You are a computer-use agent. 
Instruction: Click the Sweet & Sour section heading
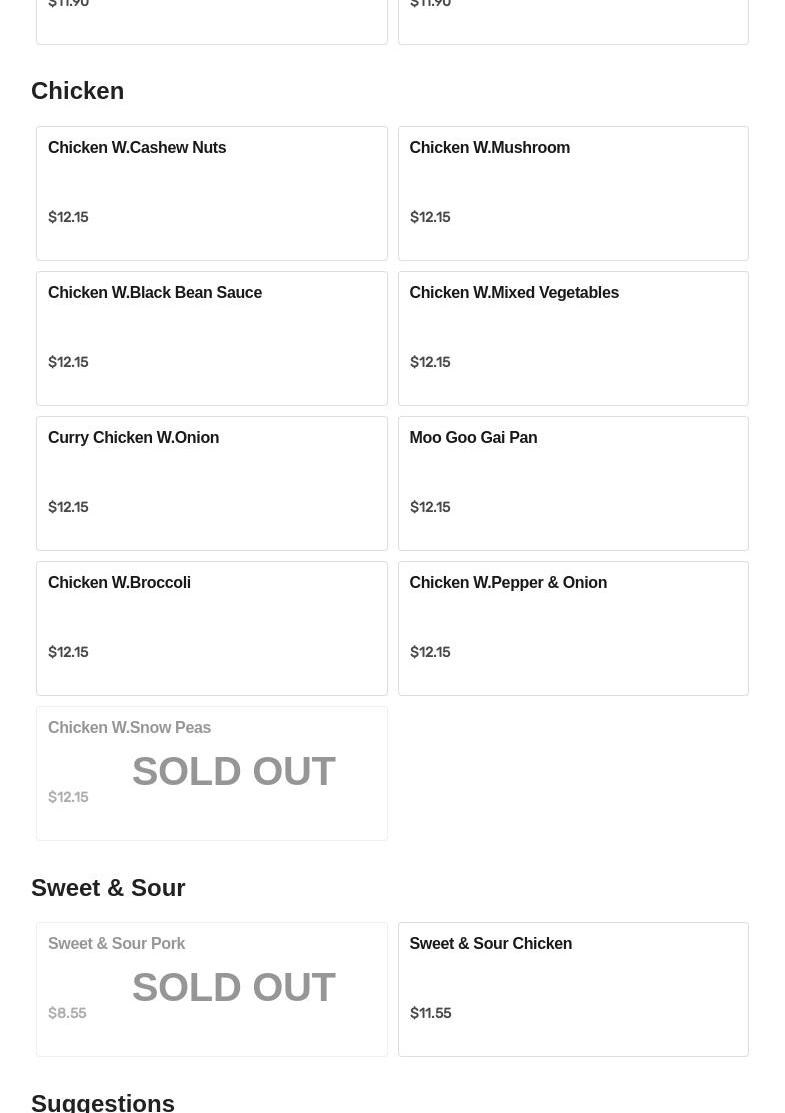click(108, 888)
